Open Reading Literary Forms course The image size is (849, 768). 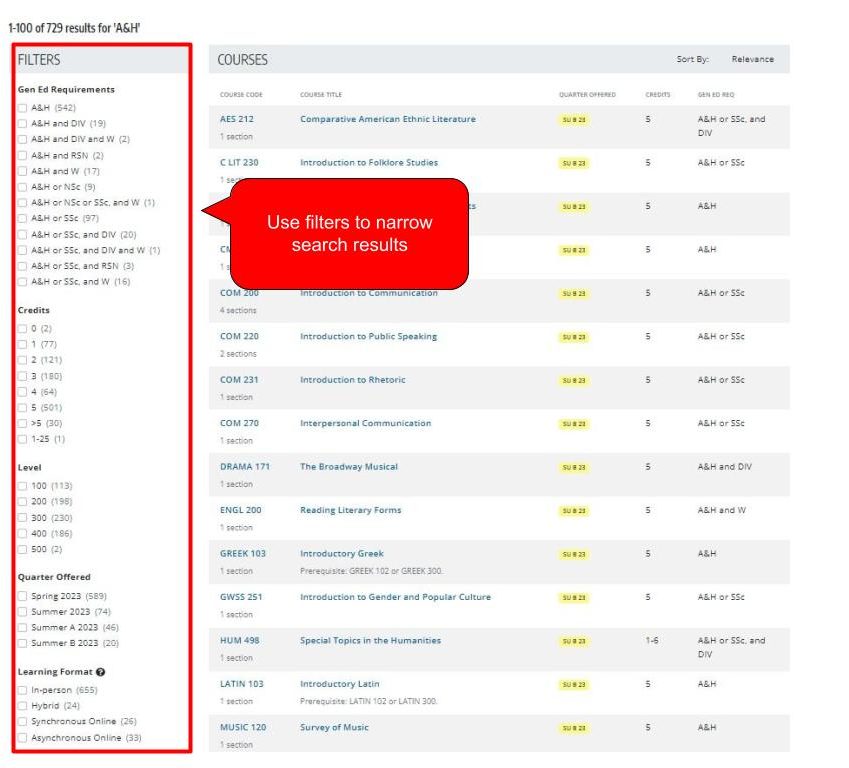[350, 510]
